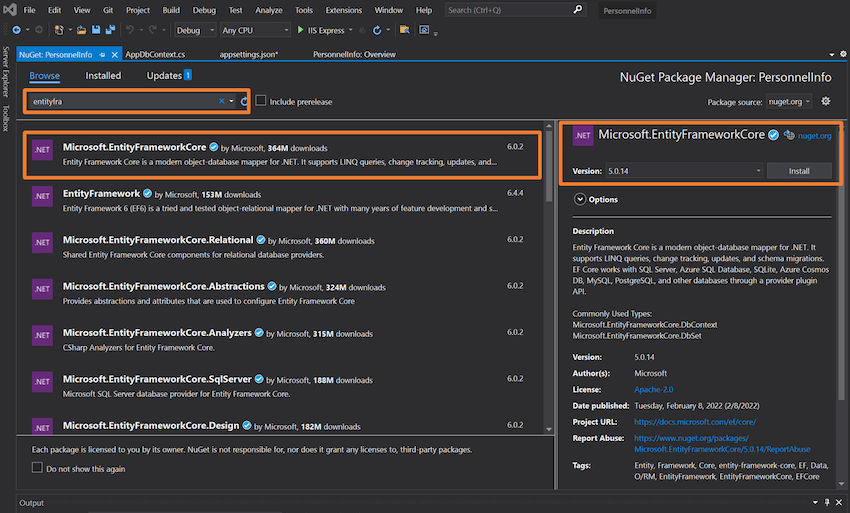This screenshot has width=850, height=513.
Task: Click the Open File folder icon
Action: tap(81, 30)
